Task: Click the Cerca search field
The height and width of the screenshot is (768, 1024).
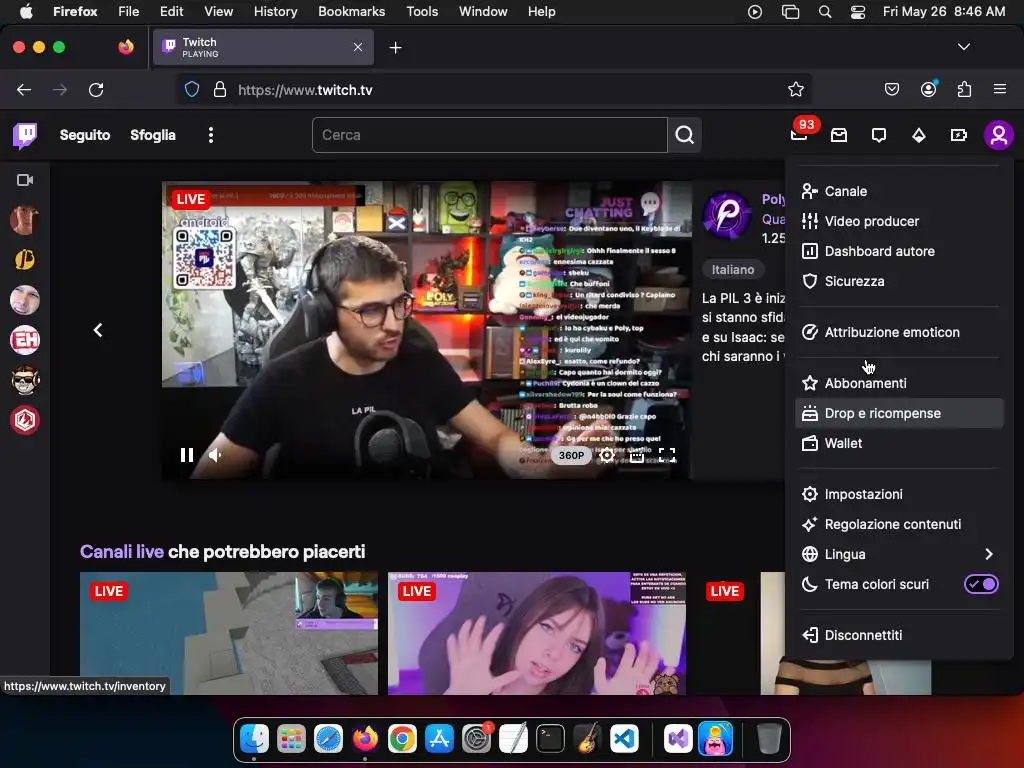Action: (490, 135)
